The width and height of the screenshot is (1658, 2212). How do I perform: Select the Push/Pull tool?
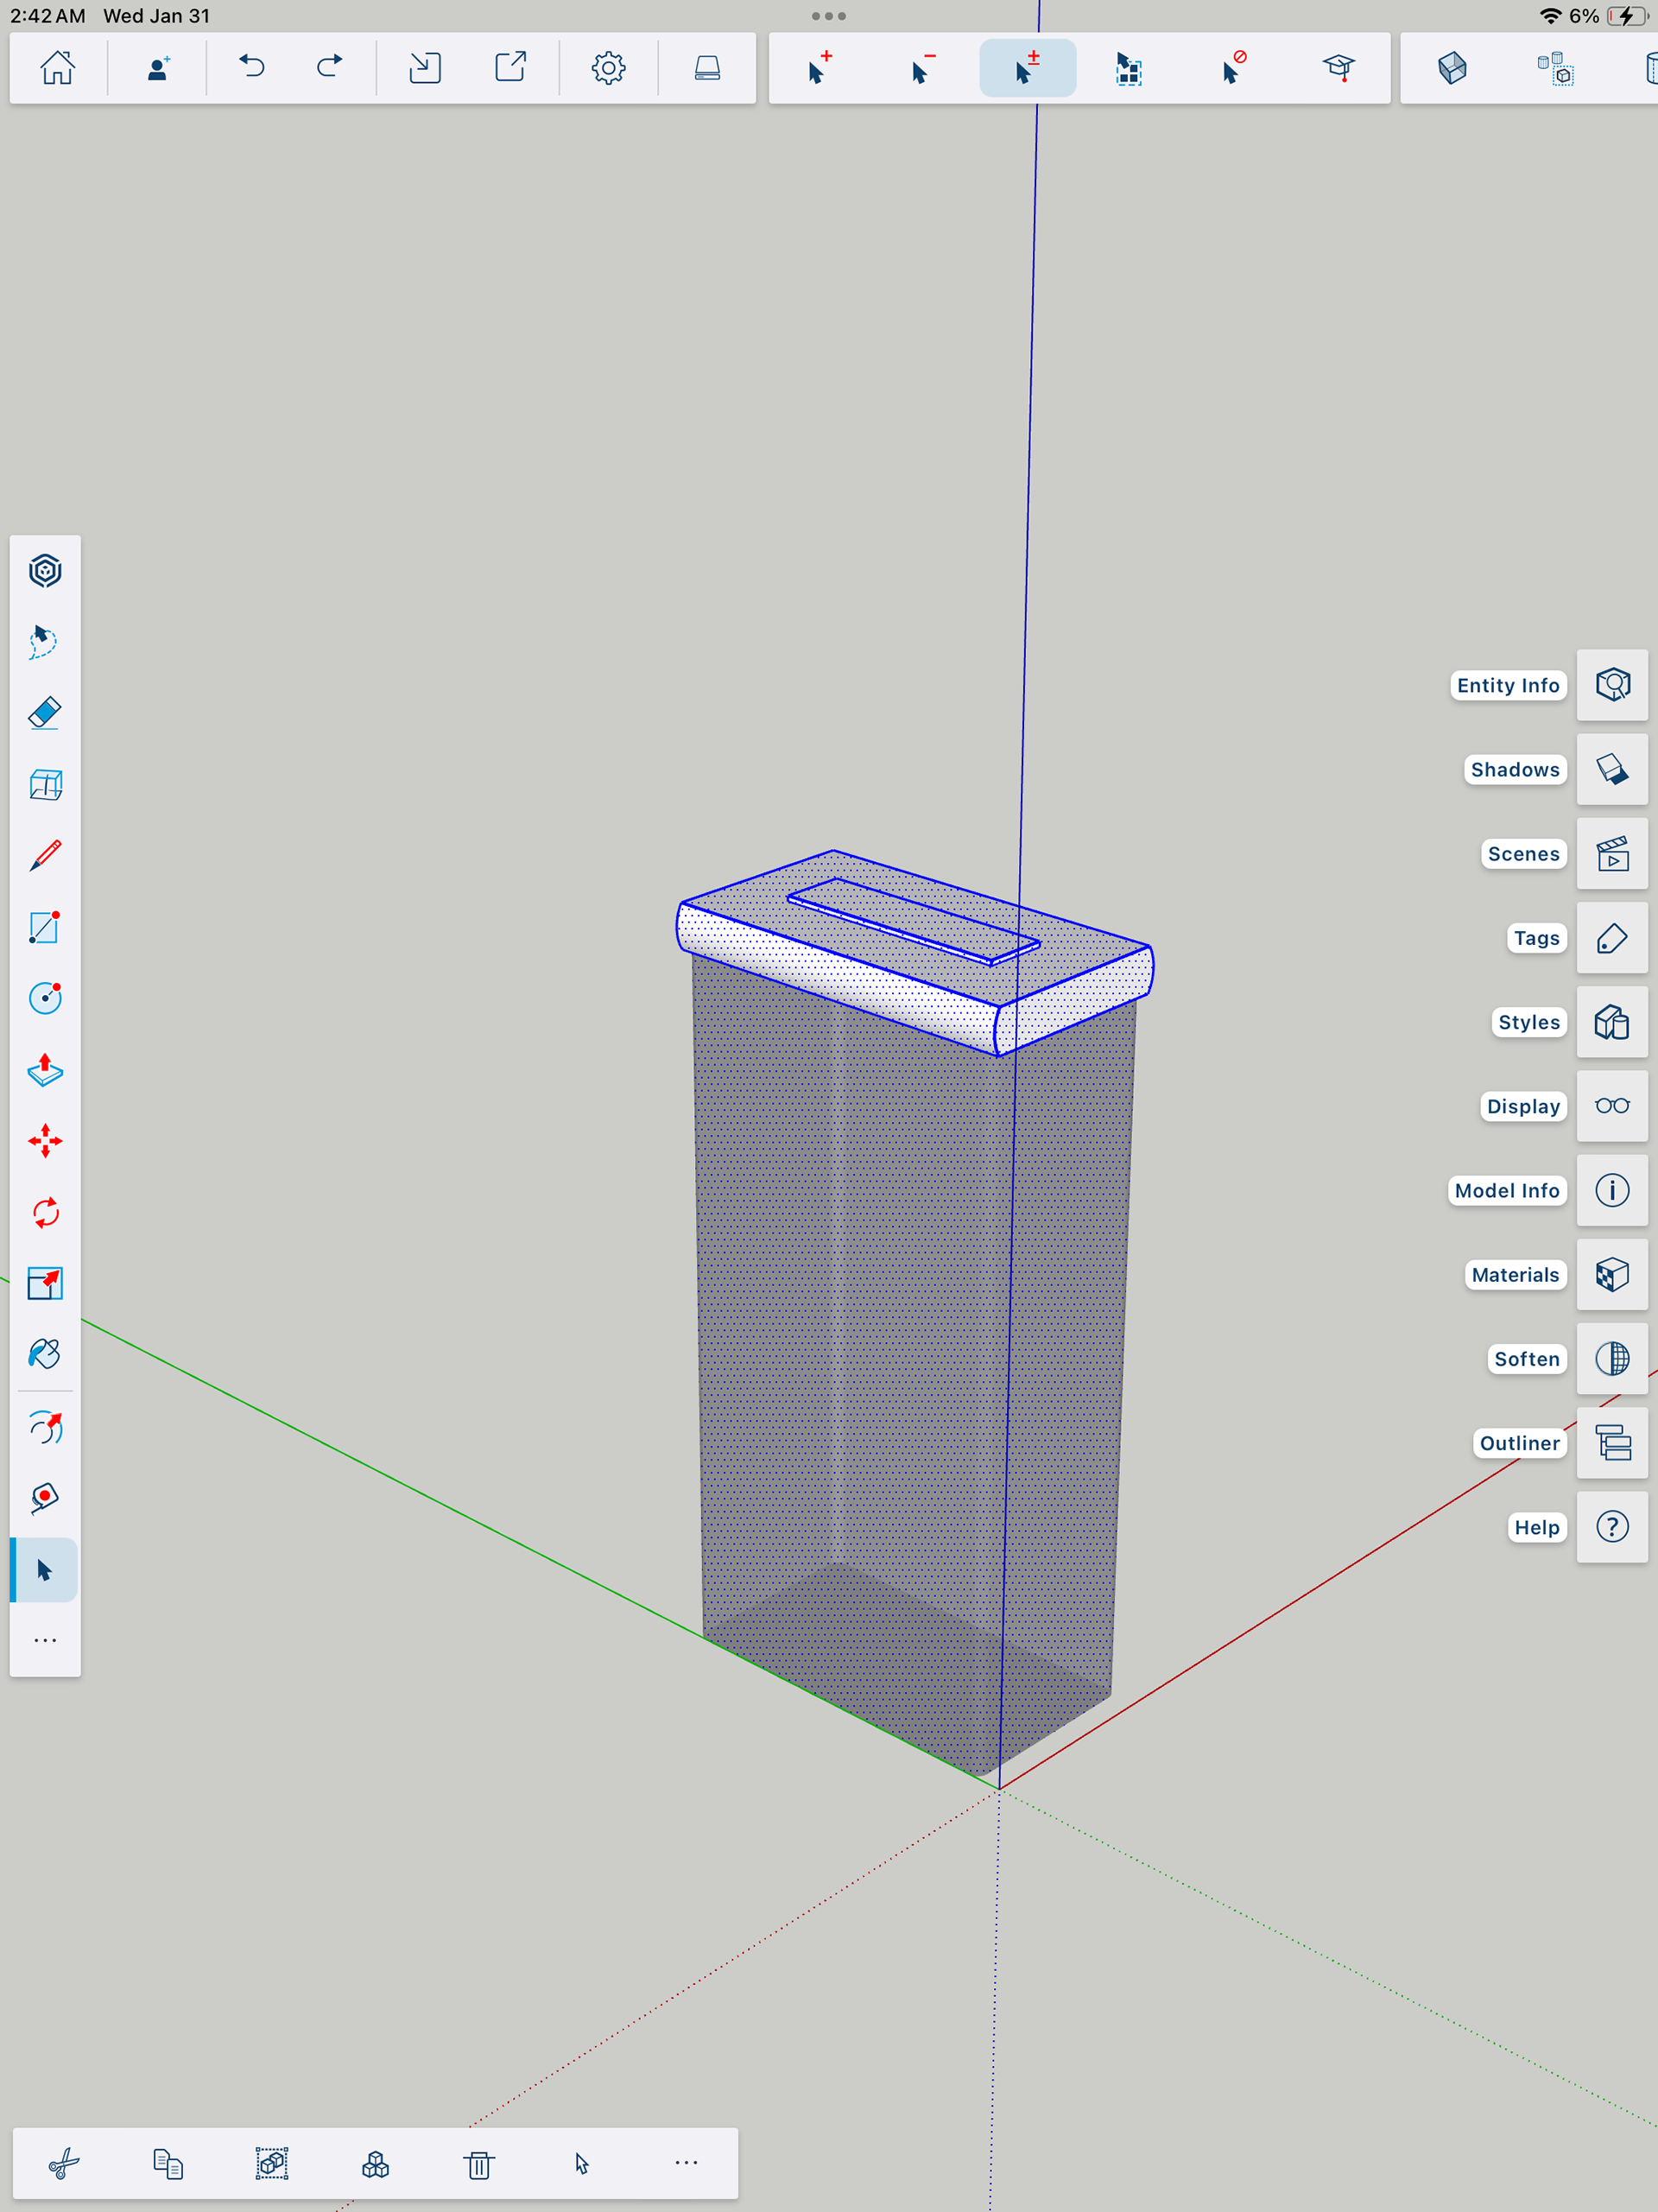(45, 1070)
